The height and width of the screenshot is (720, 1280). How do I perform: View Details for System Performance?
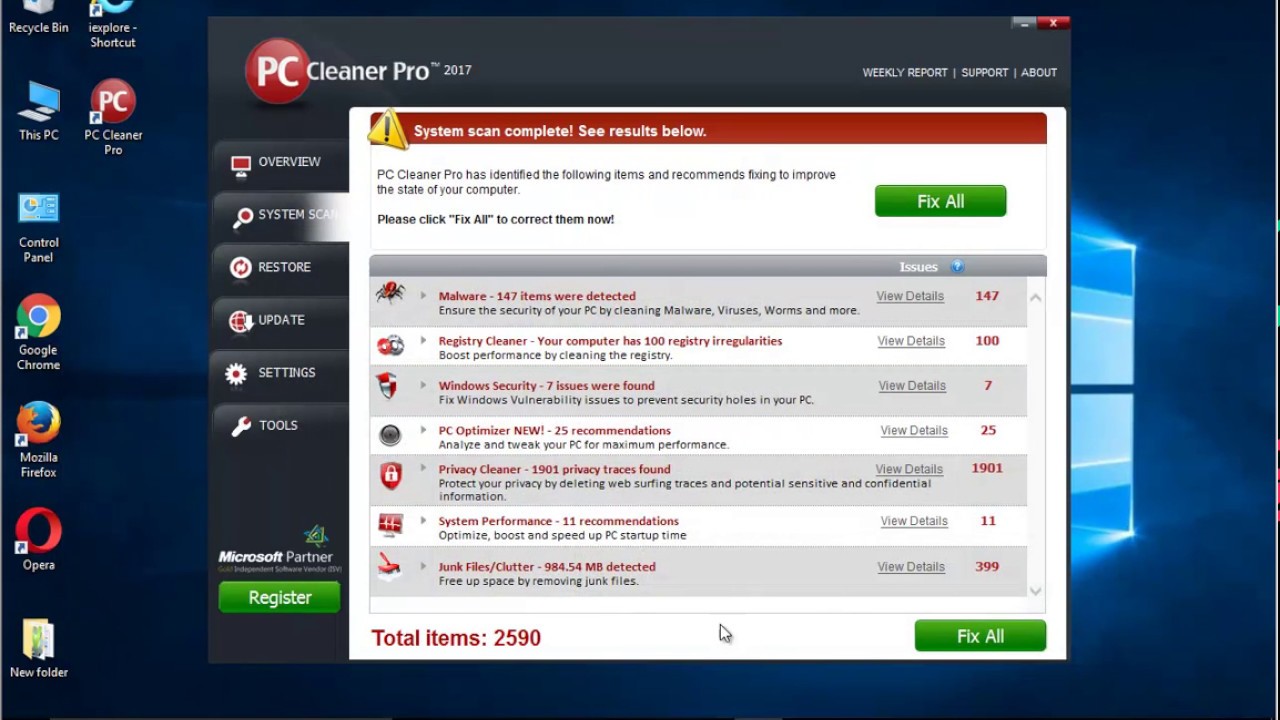coord(914,521)
